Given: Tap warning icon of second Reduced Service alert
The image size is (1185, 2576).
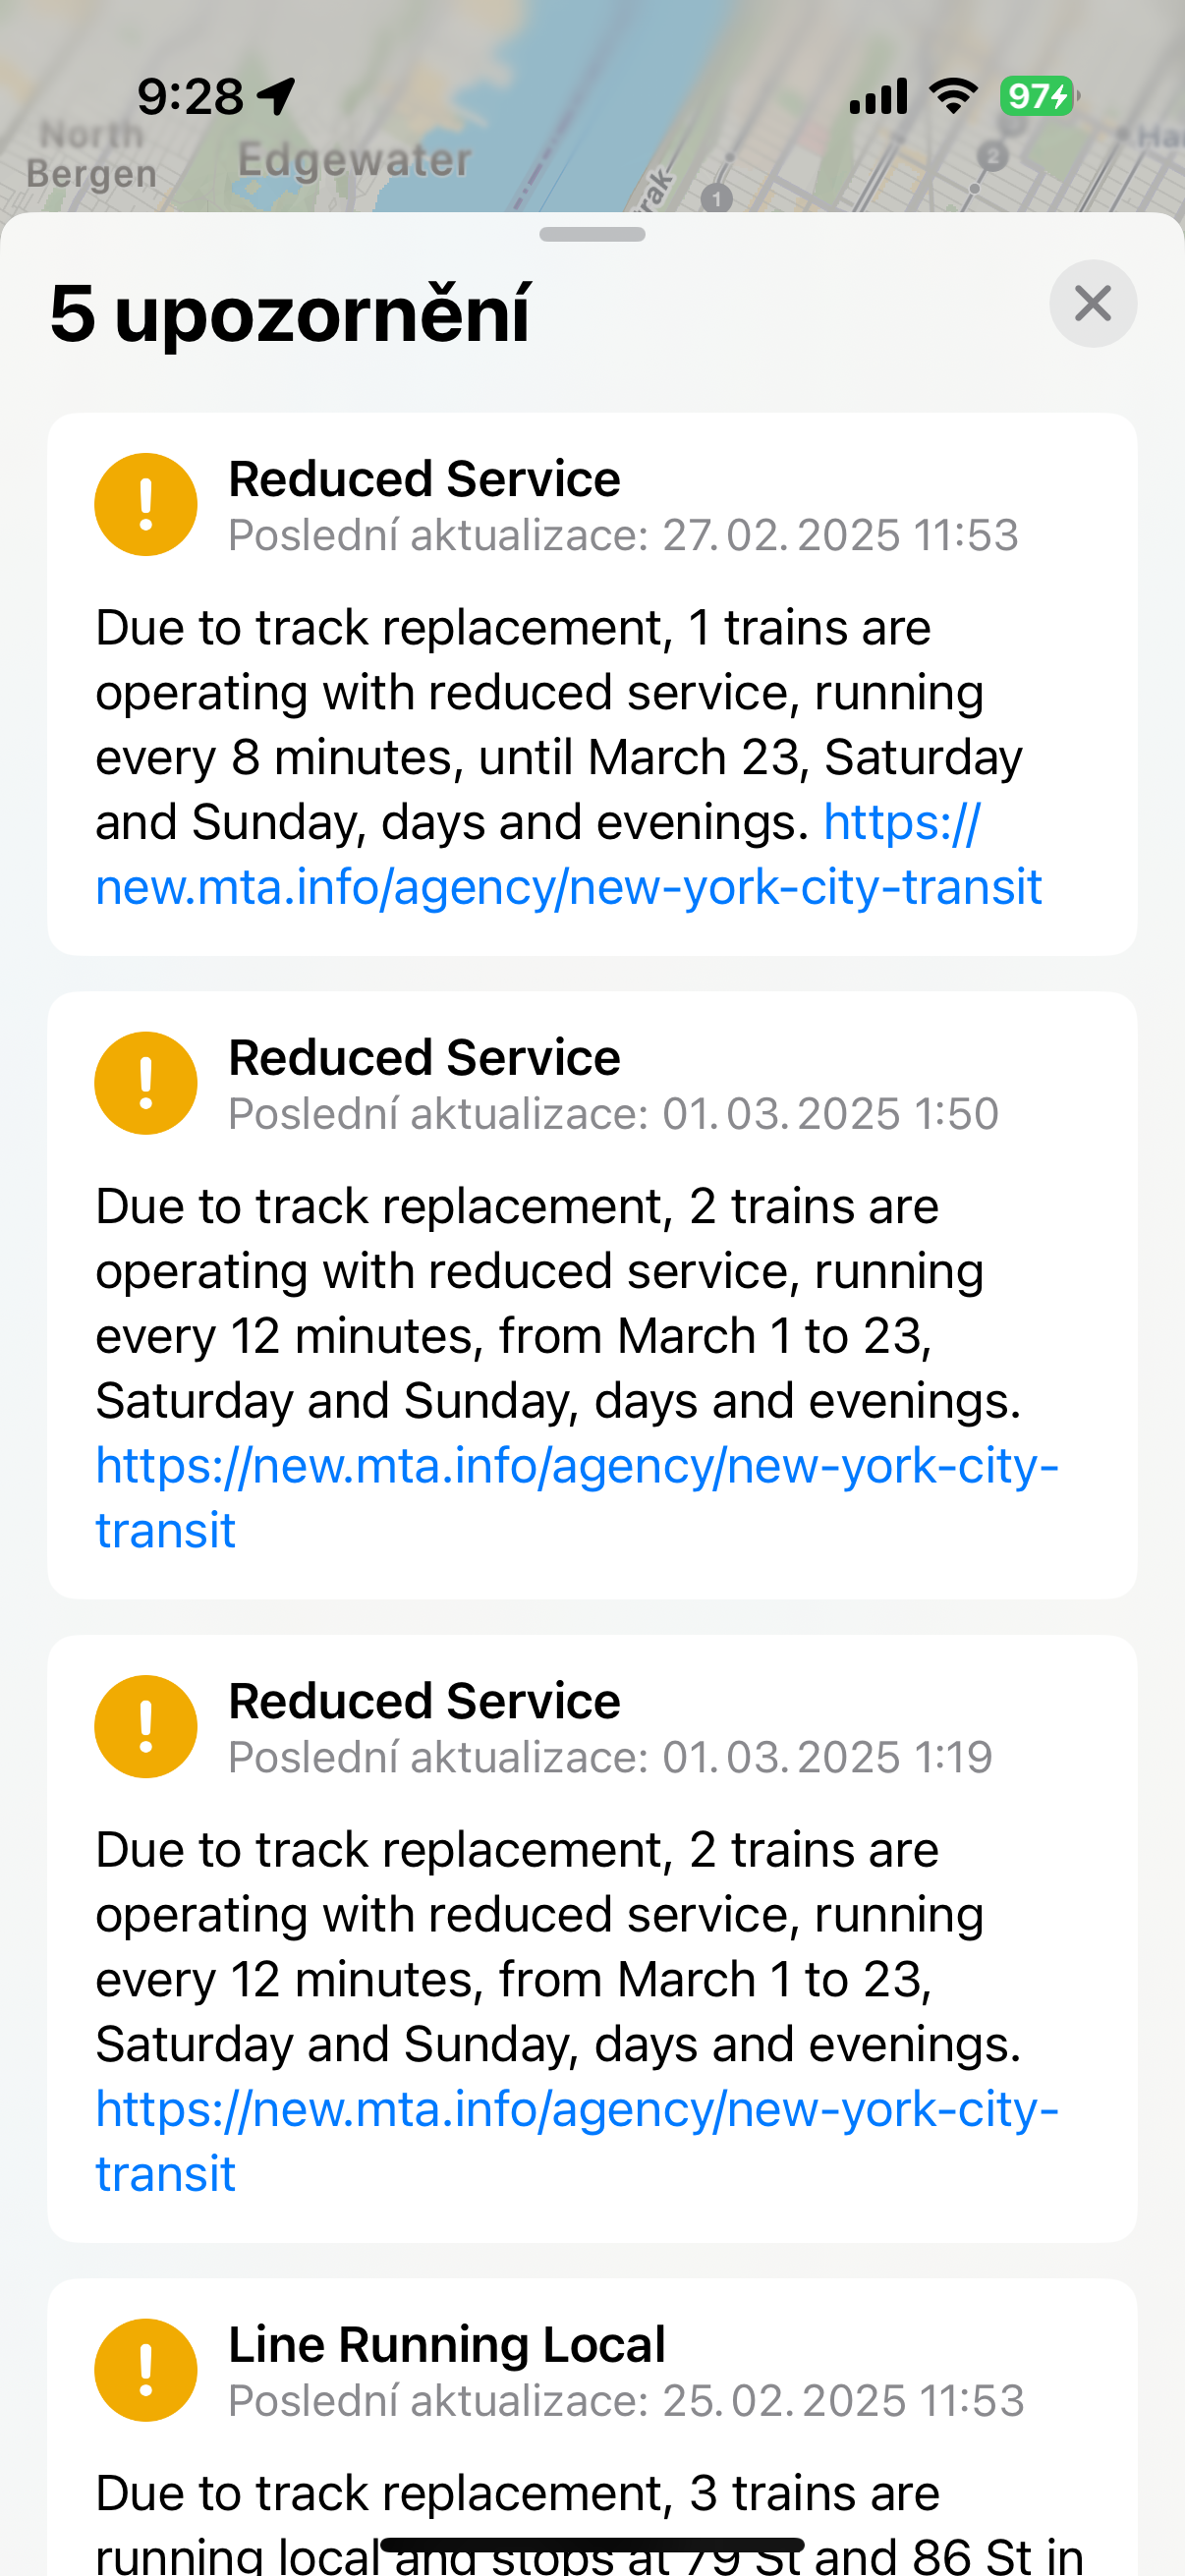Looking at the screenshot, I should (x=146, y=1082).
